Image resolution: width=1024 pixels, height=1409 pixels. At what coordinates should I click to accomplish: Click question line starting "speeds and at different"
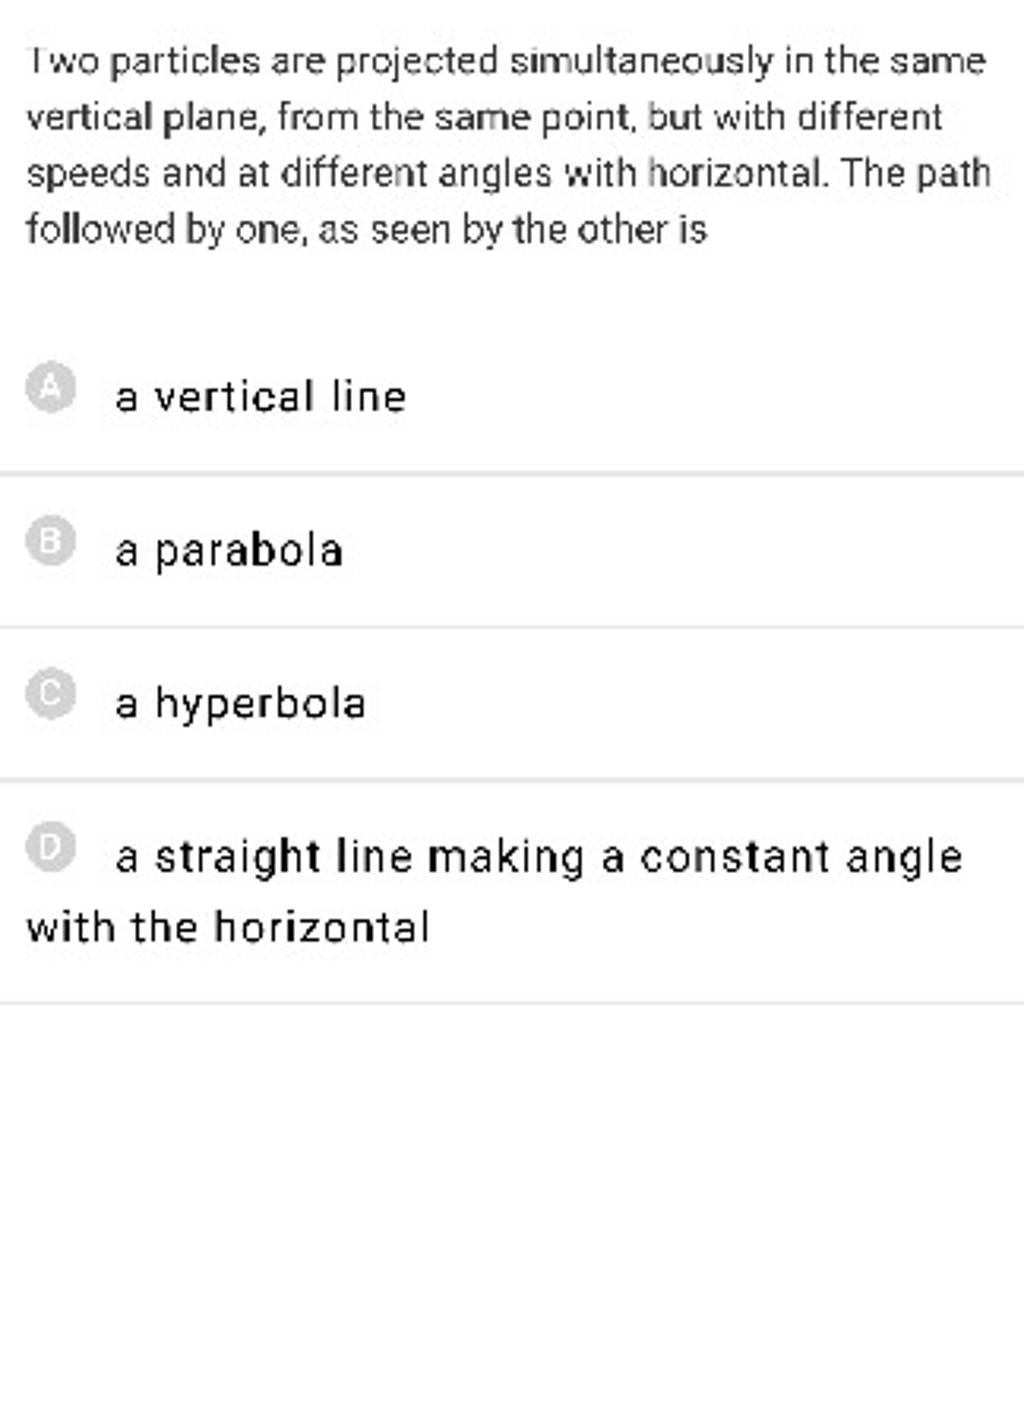(508, 175)
